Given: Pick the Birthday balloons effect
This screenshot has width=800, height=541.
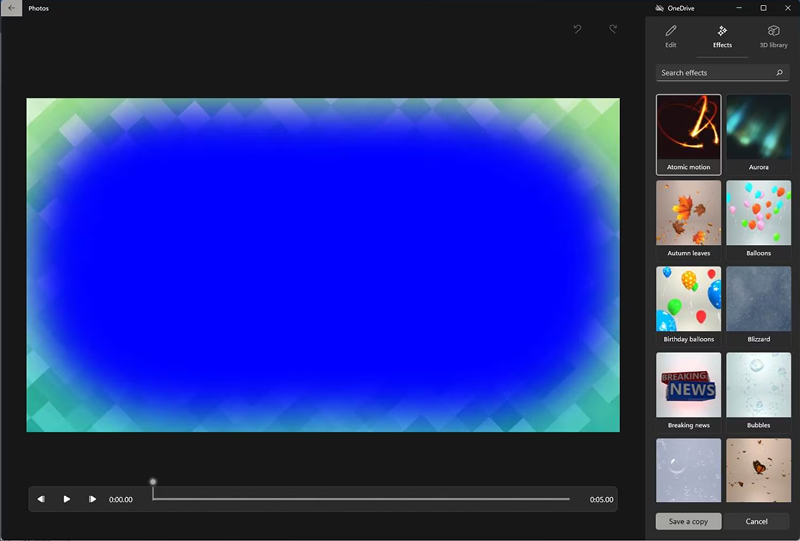Looking at the screenshot, I should (688, 306).
